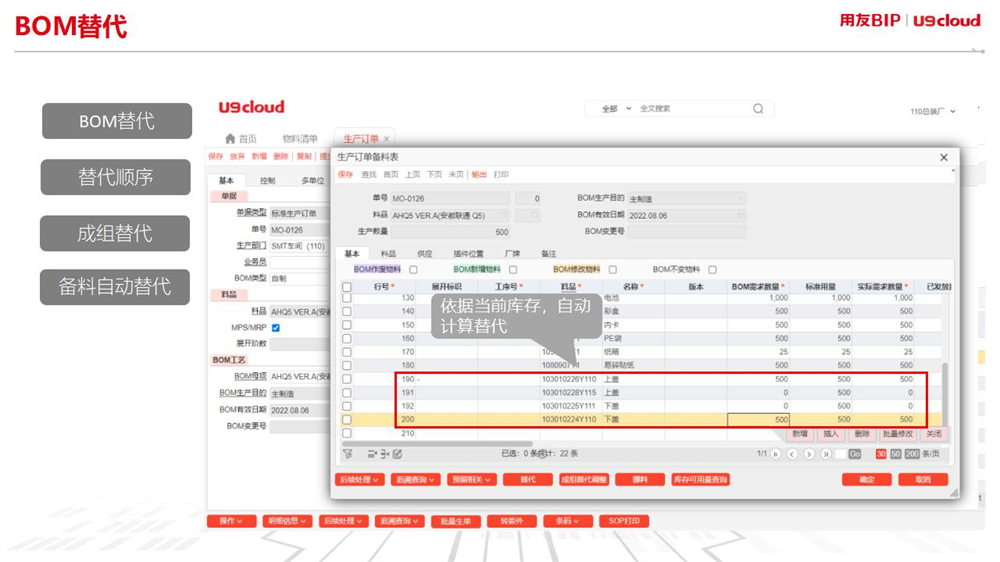The height and width of the screenshot is (562, 1000).
Task: Check the row 140 checkbox
Action: click(x=347, y=311)
